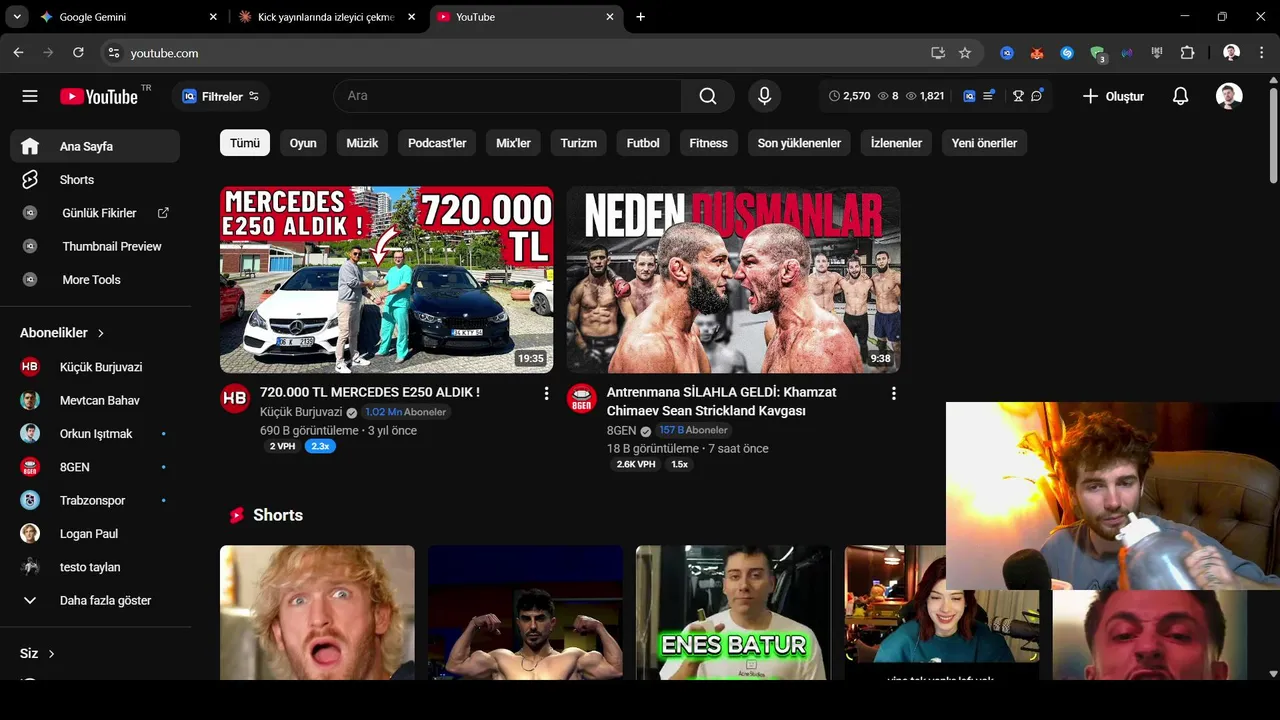Image resolution: width=1280 pixels, height=720 pixels.
Task: Click the install app icon in address bar
Action: coord(938,53)
